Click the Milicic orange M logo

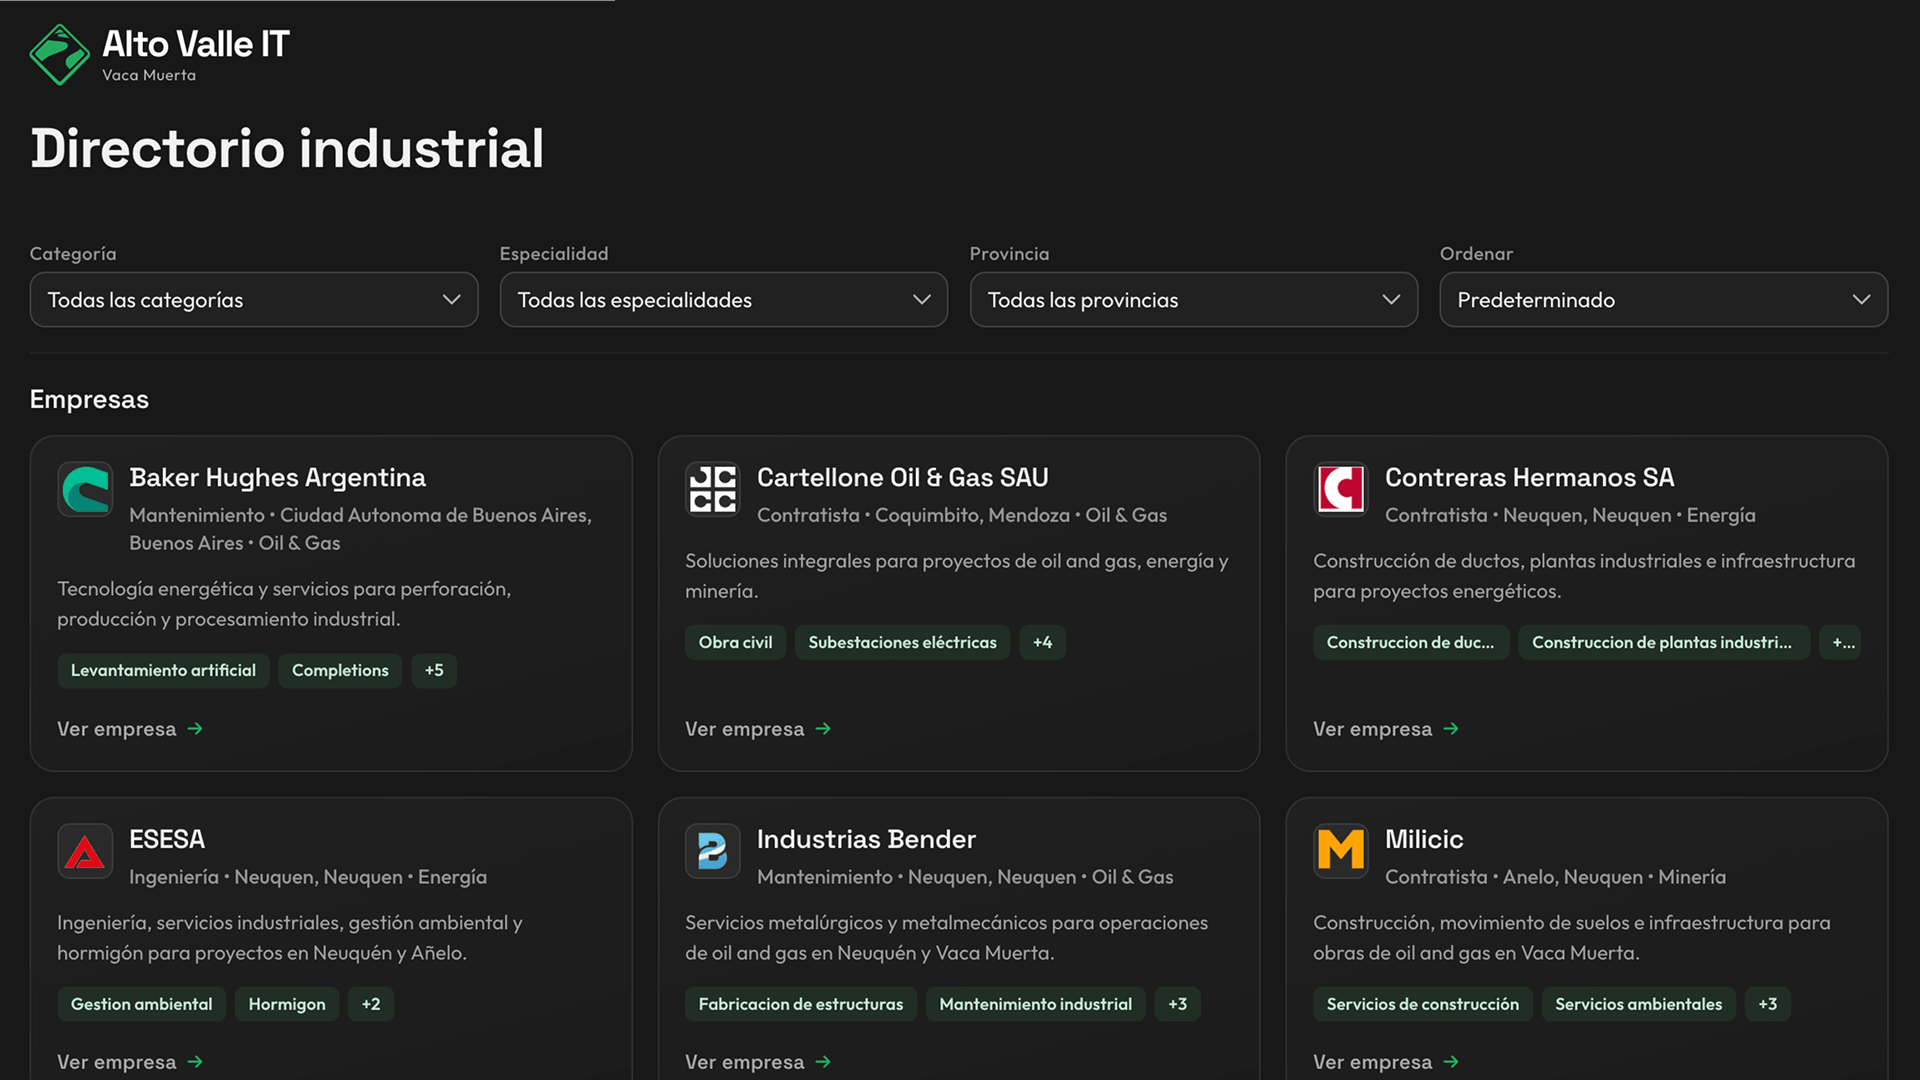1341,851
